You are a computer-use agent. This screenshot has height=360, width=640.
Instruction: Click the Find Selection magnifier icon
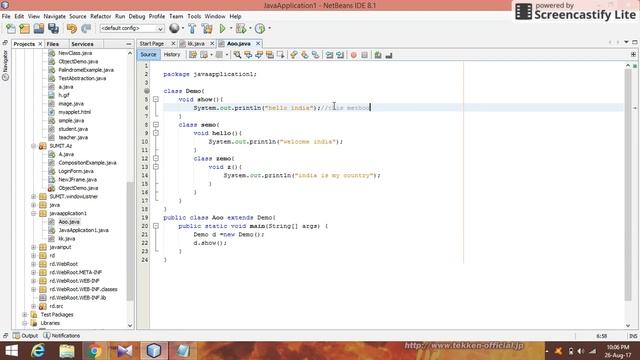pos(237,55)
